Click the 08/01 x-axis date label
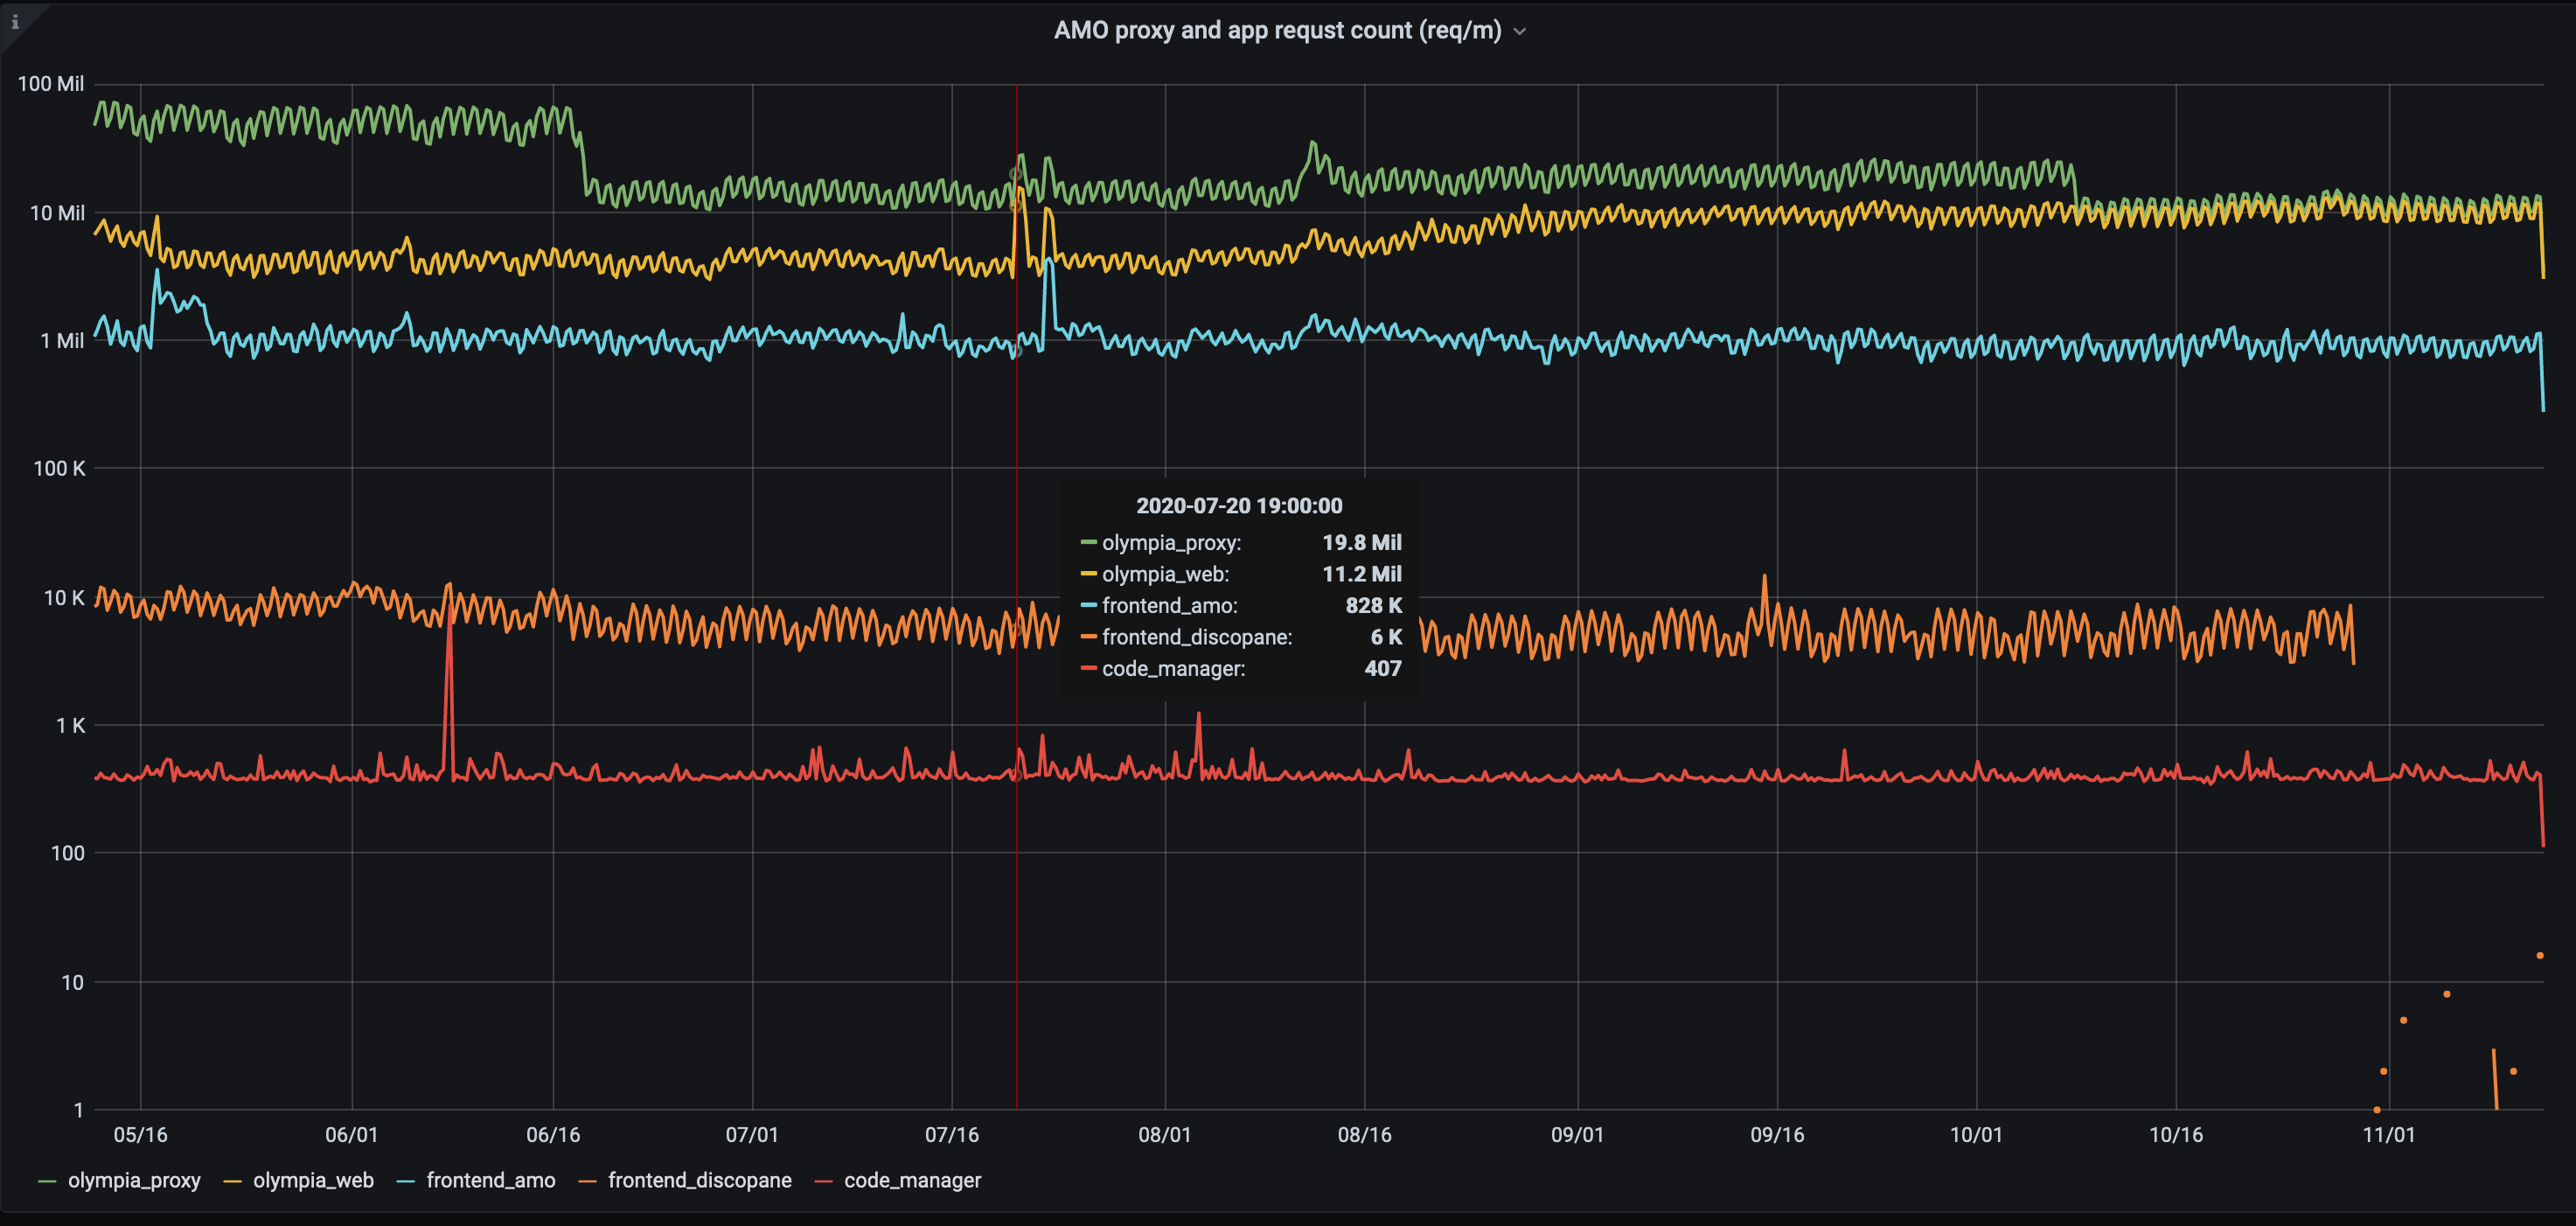 coord(1164,1135)
